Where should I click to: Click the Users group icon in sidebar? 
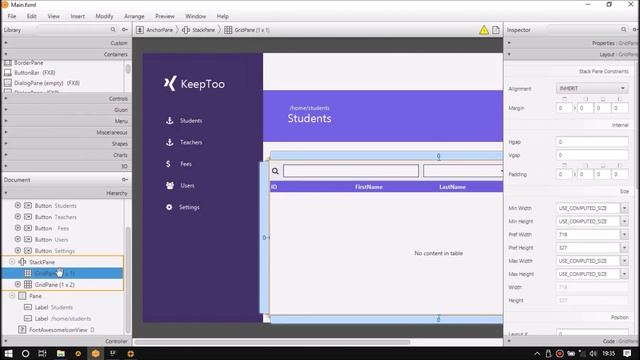tap(170, 185)
